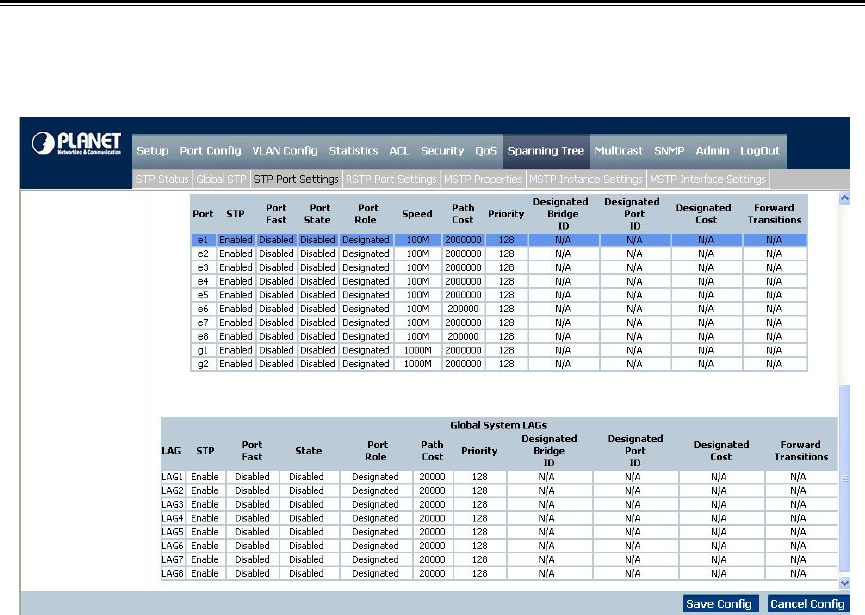Screen dimensions: 865x615
Task: Click Forward Transitions header in LAGs table
Action: (x=801, y=451)
